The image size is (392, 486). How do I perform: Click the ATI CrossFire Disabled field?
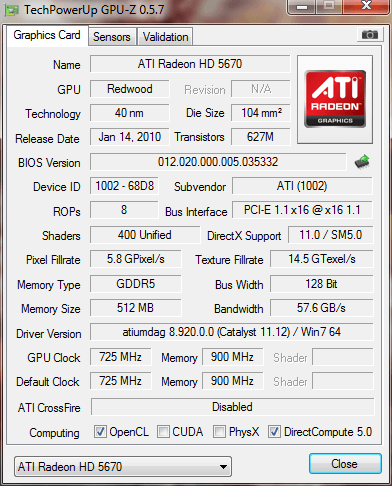(232, 407)
